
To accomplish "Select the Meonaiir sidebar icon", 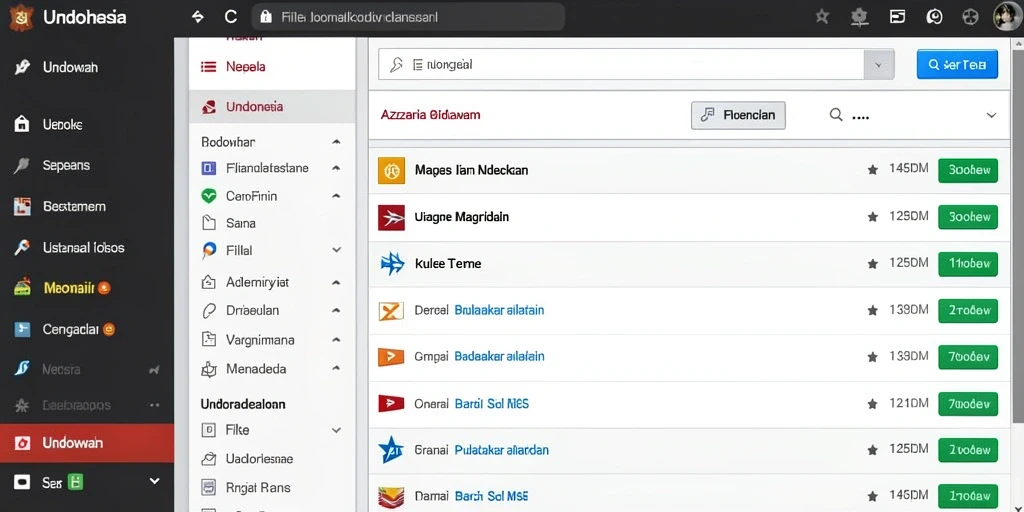I will tap(22, 287).
